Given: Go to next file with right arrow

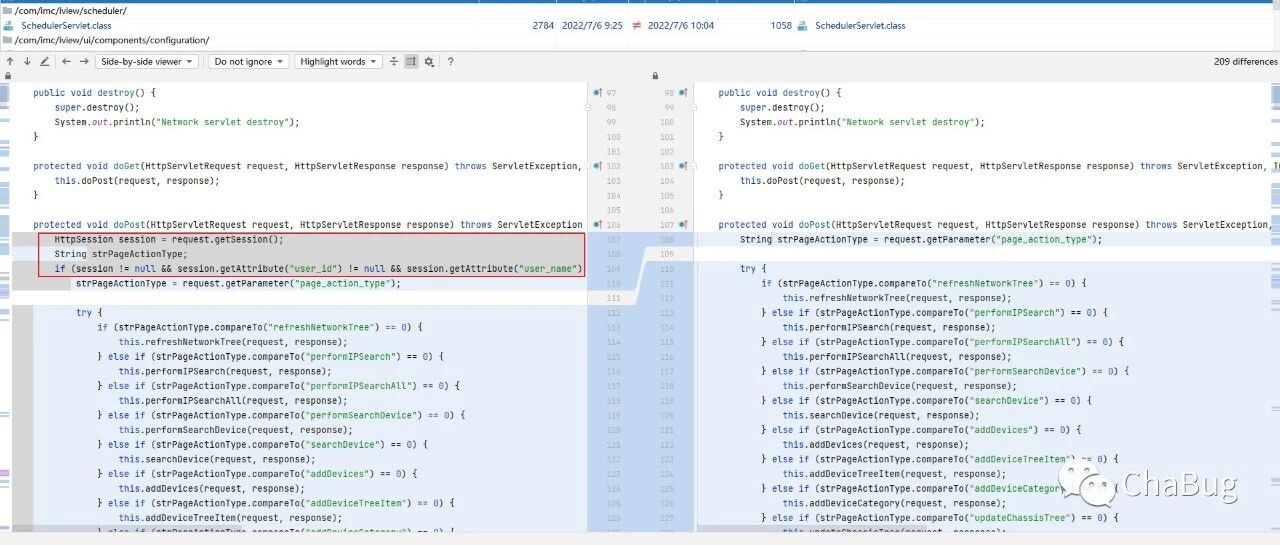Looking at the screenshot, I should pos(84,61).
